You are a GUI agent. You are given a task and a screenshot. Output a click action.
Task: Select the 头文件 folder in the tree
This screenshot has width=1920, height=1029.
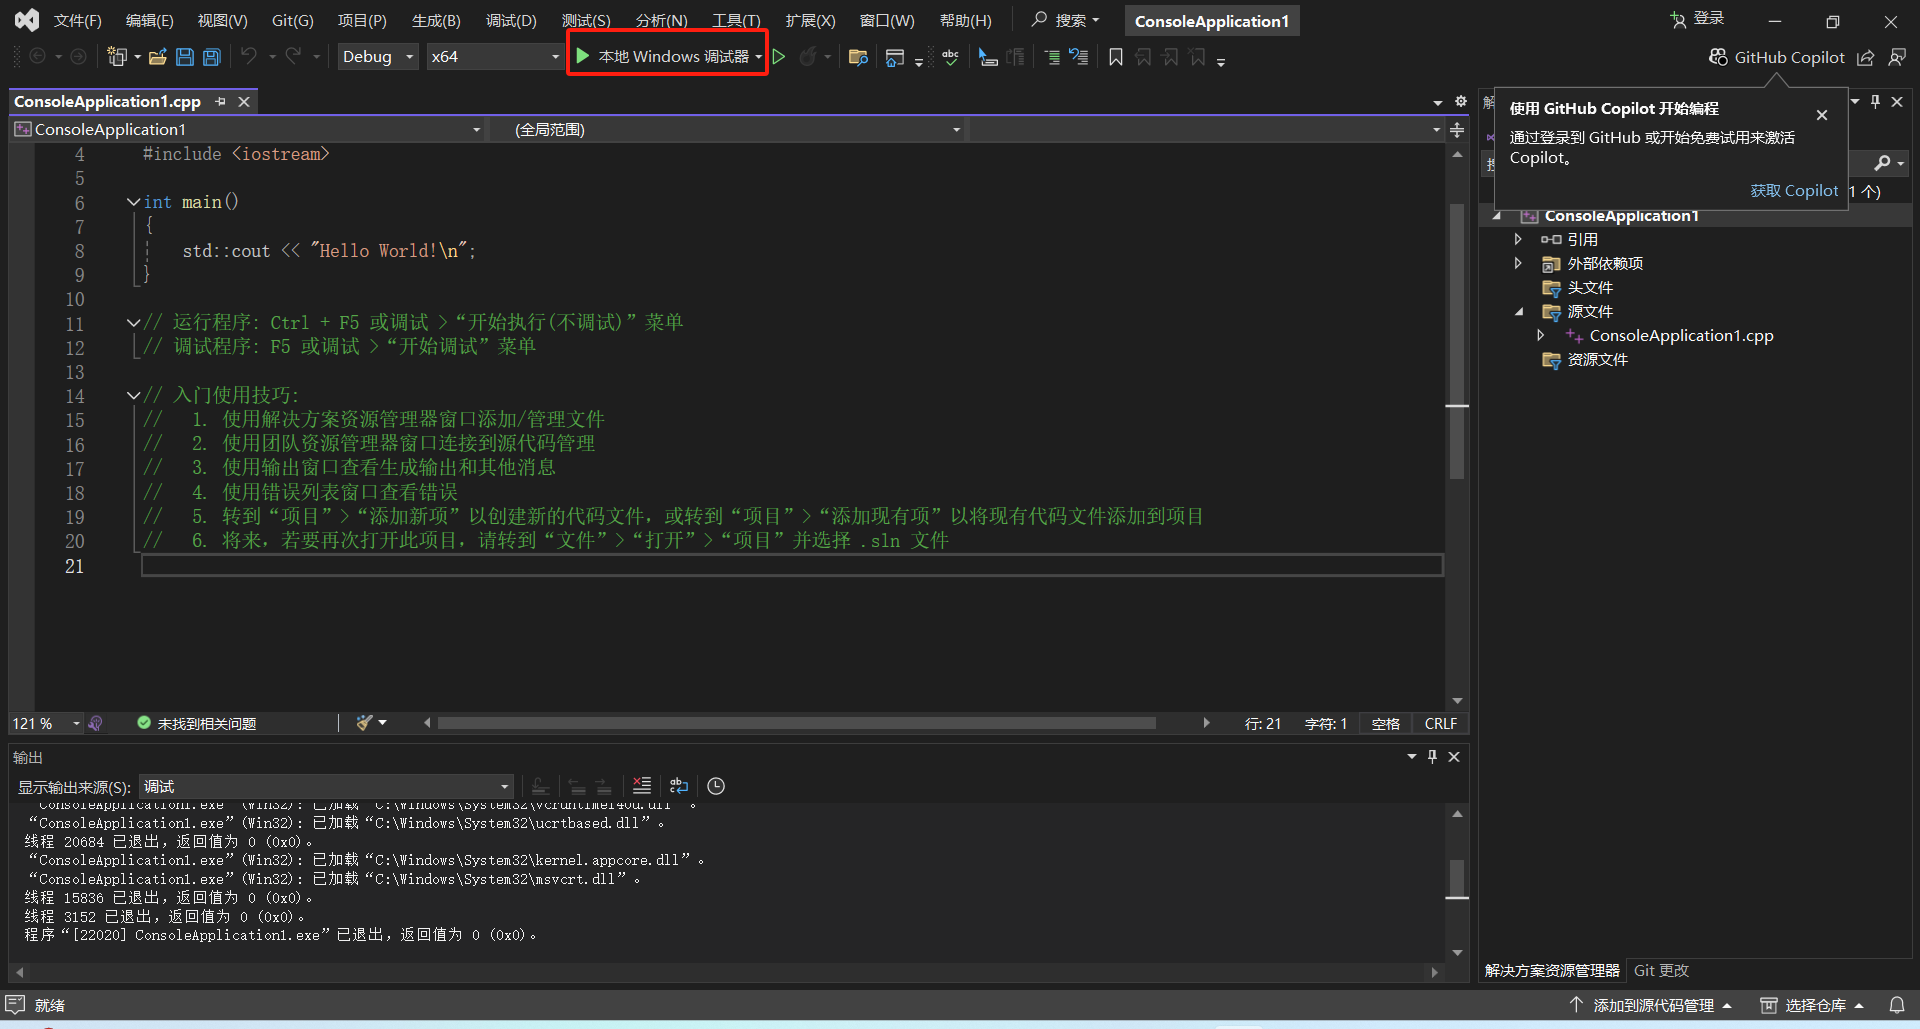point(1589,287)
